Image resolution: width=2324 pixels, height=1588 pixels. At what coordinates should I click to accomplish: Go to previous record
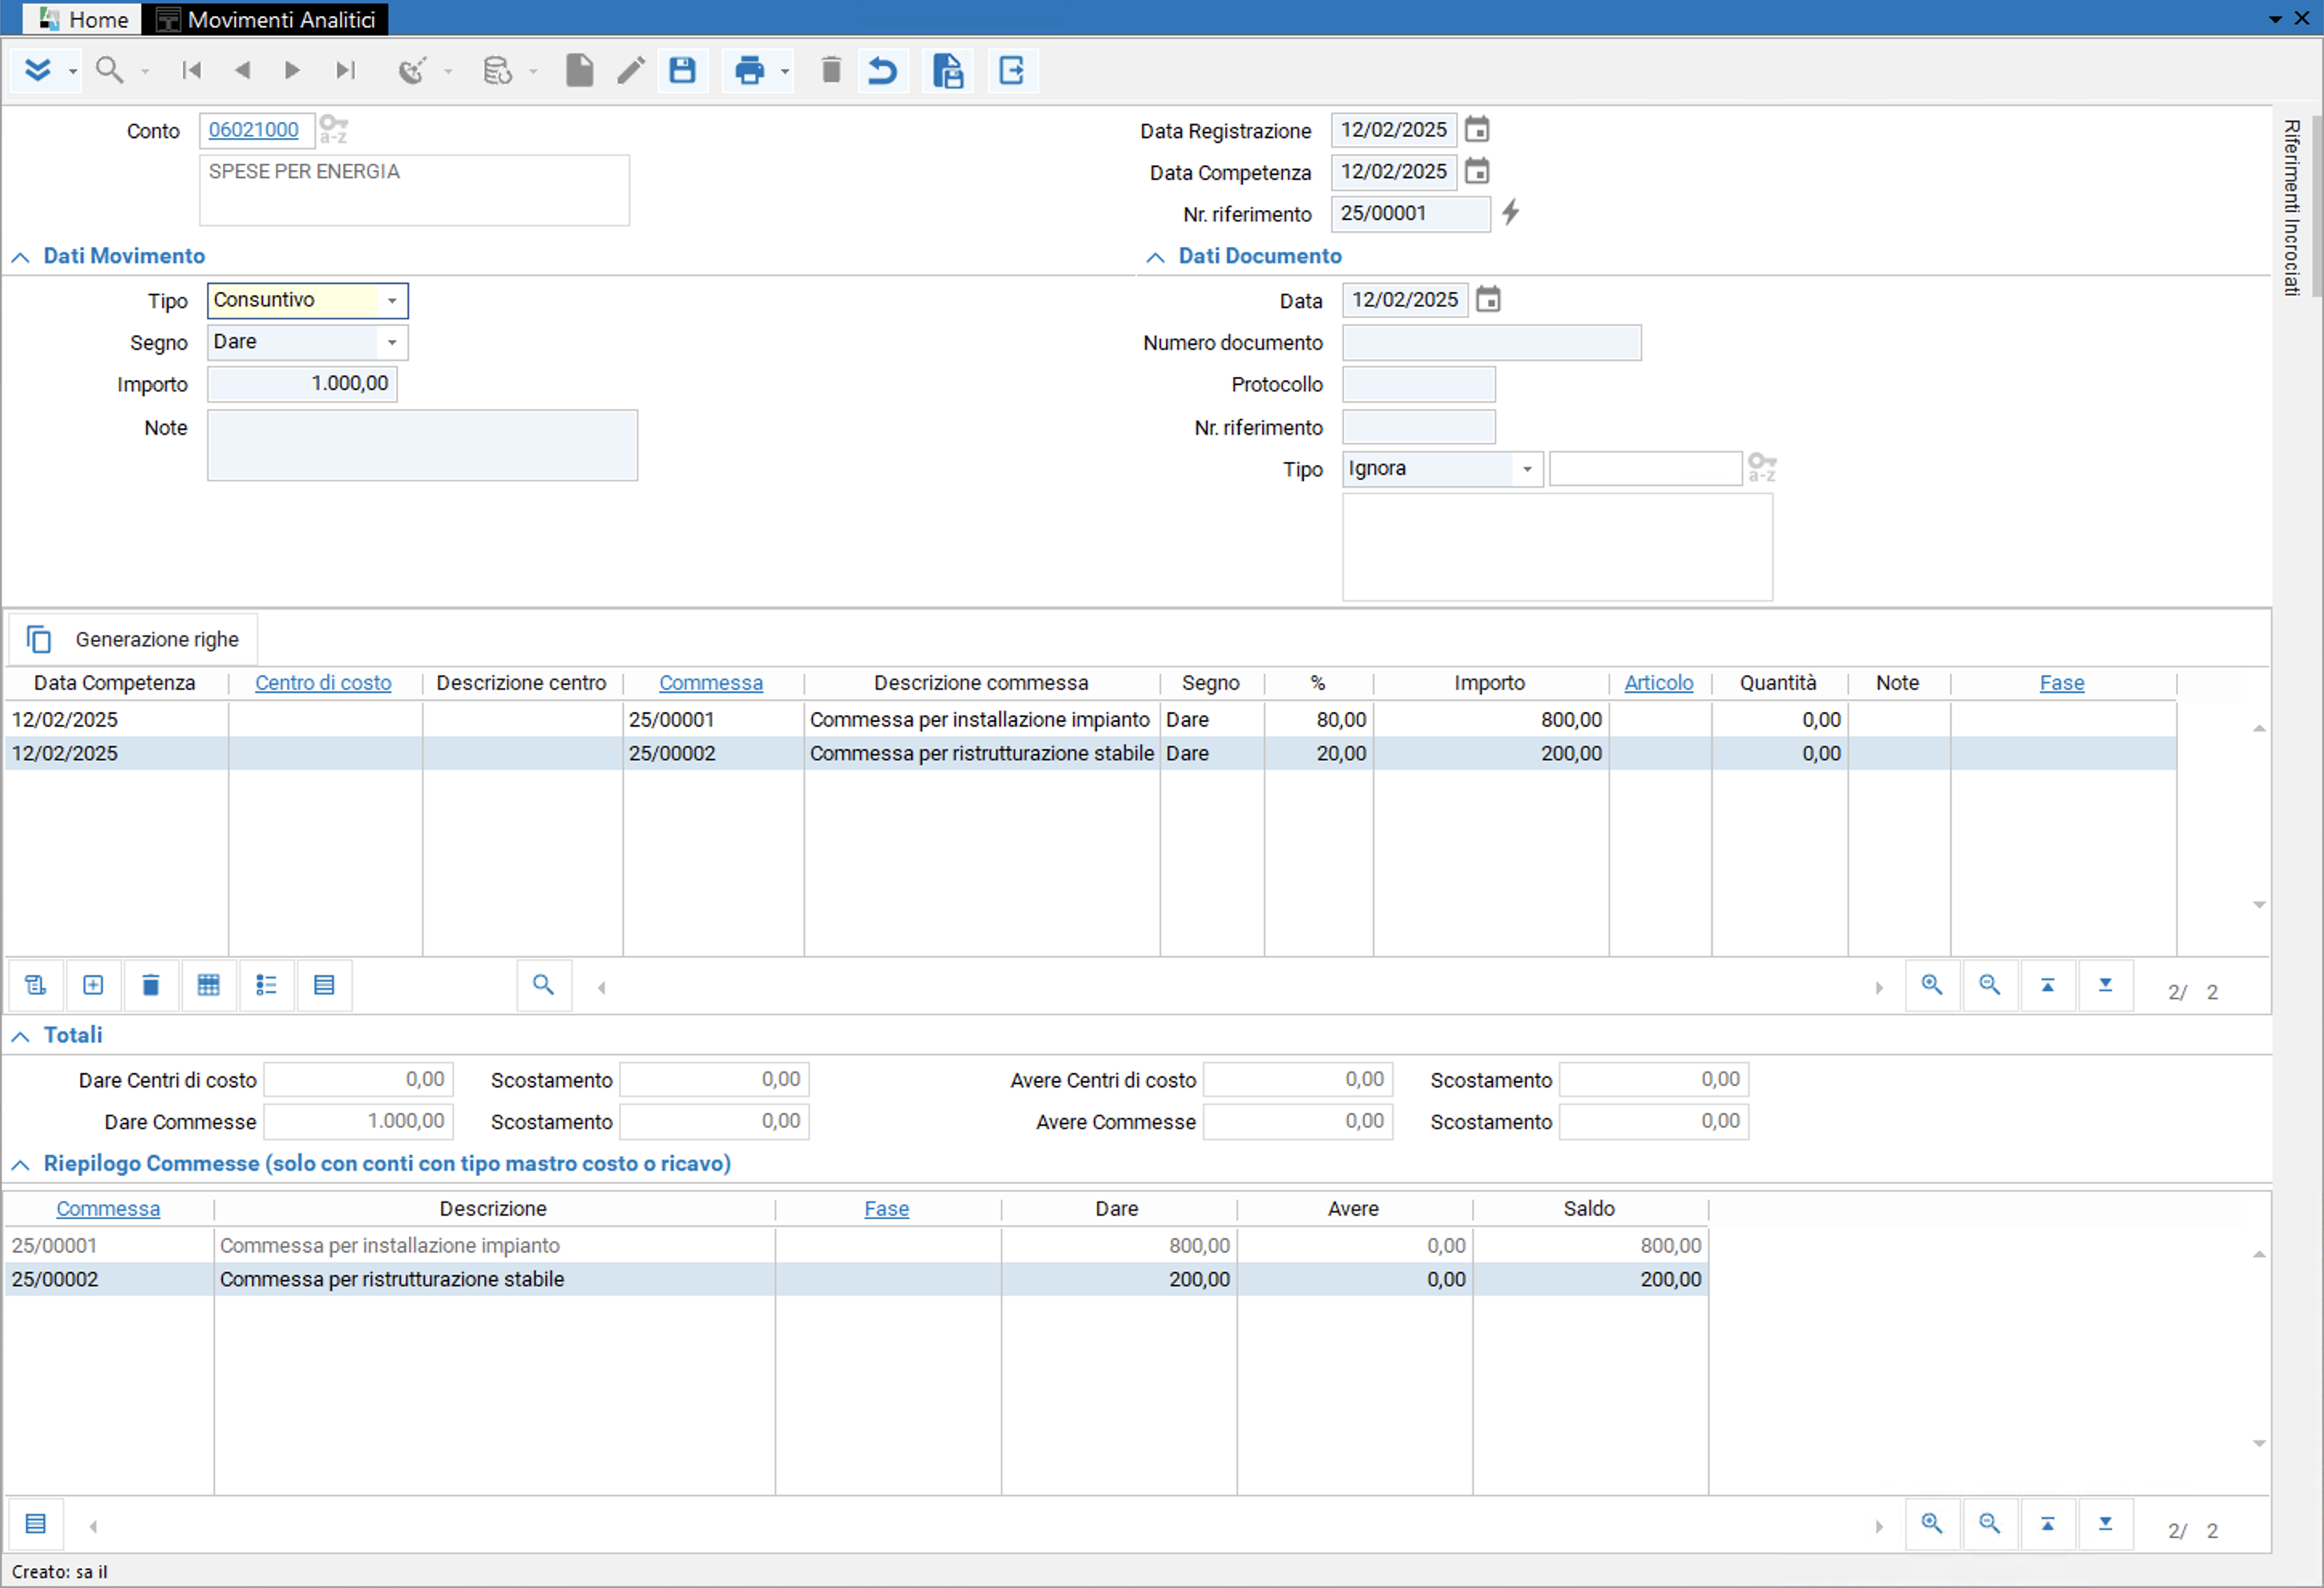242,70
